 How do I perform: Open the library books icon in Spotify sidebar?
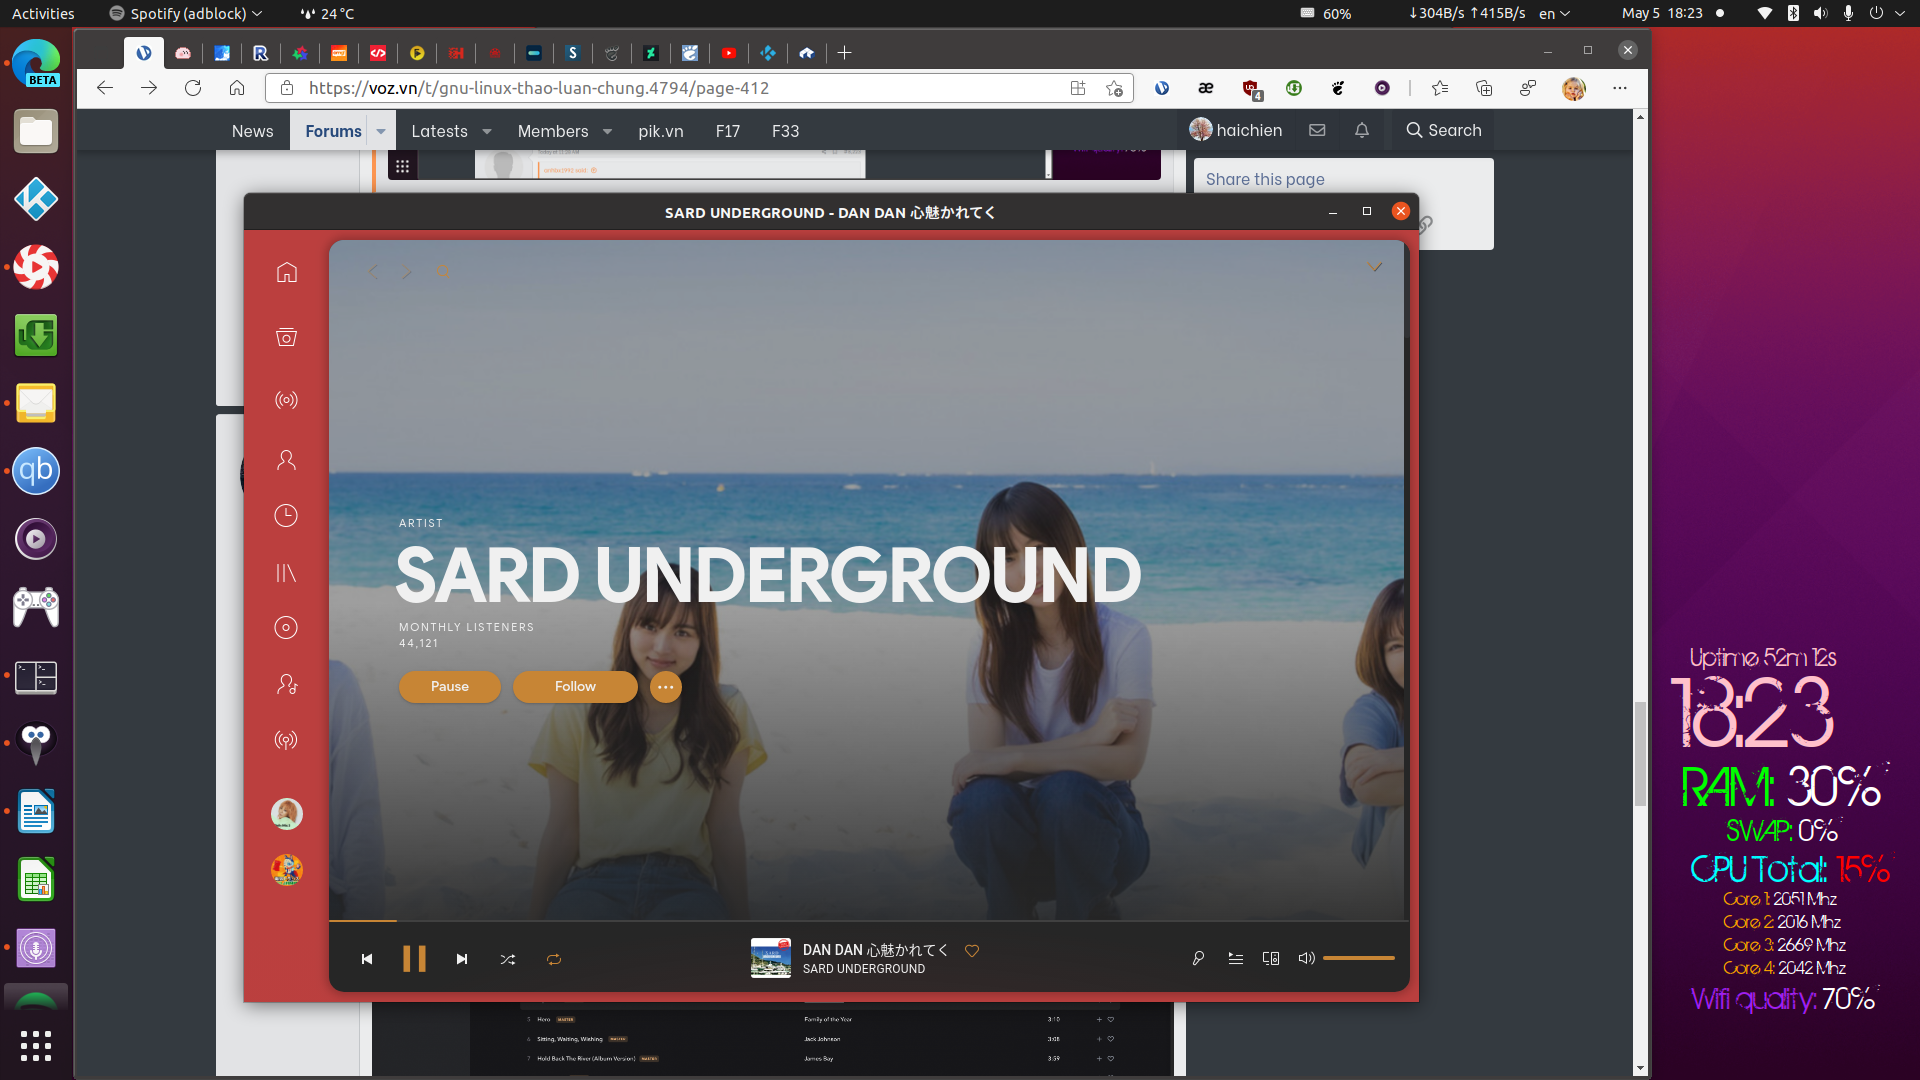click(x=286, y=573)
